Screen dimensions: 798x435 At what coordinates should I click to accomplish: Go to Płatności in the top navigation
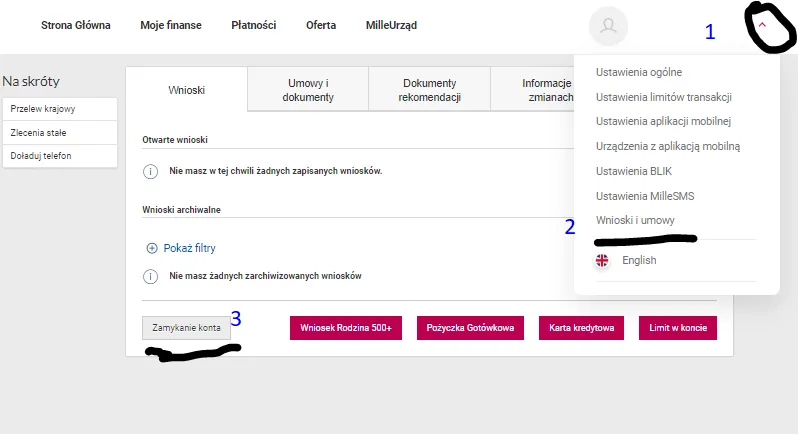253,25
